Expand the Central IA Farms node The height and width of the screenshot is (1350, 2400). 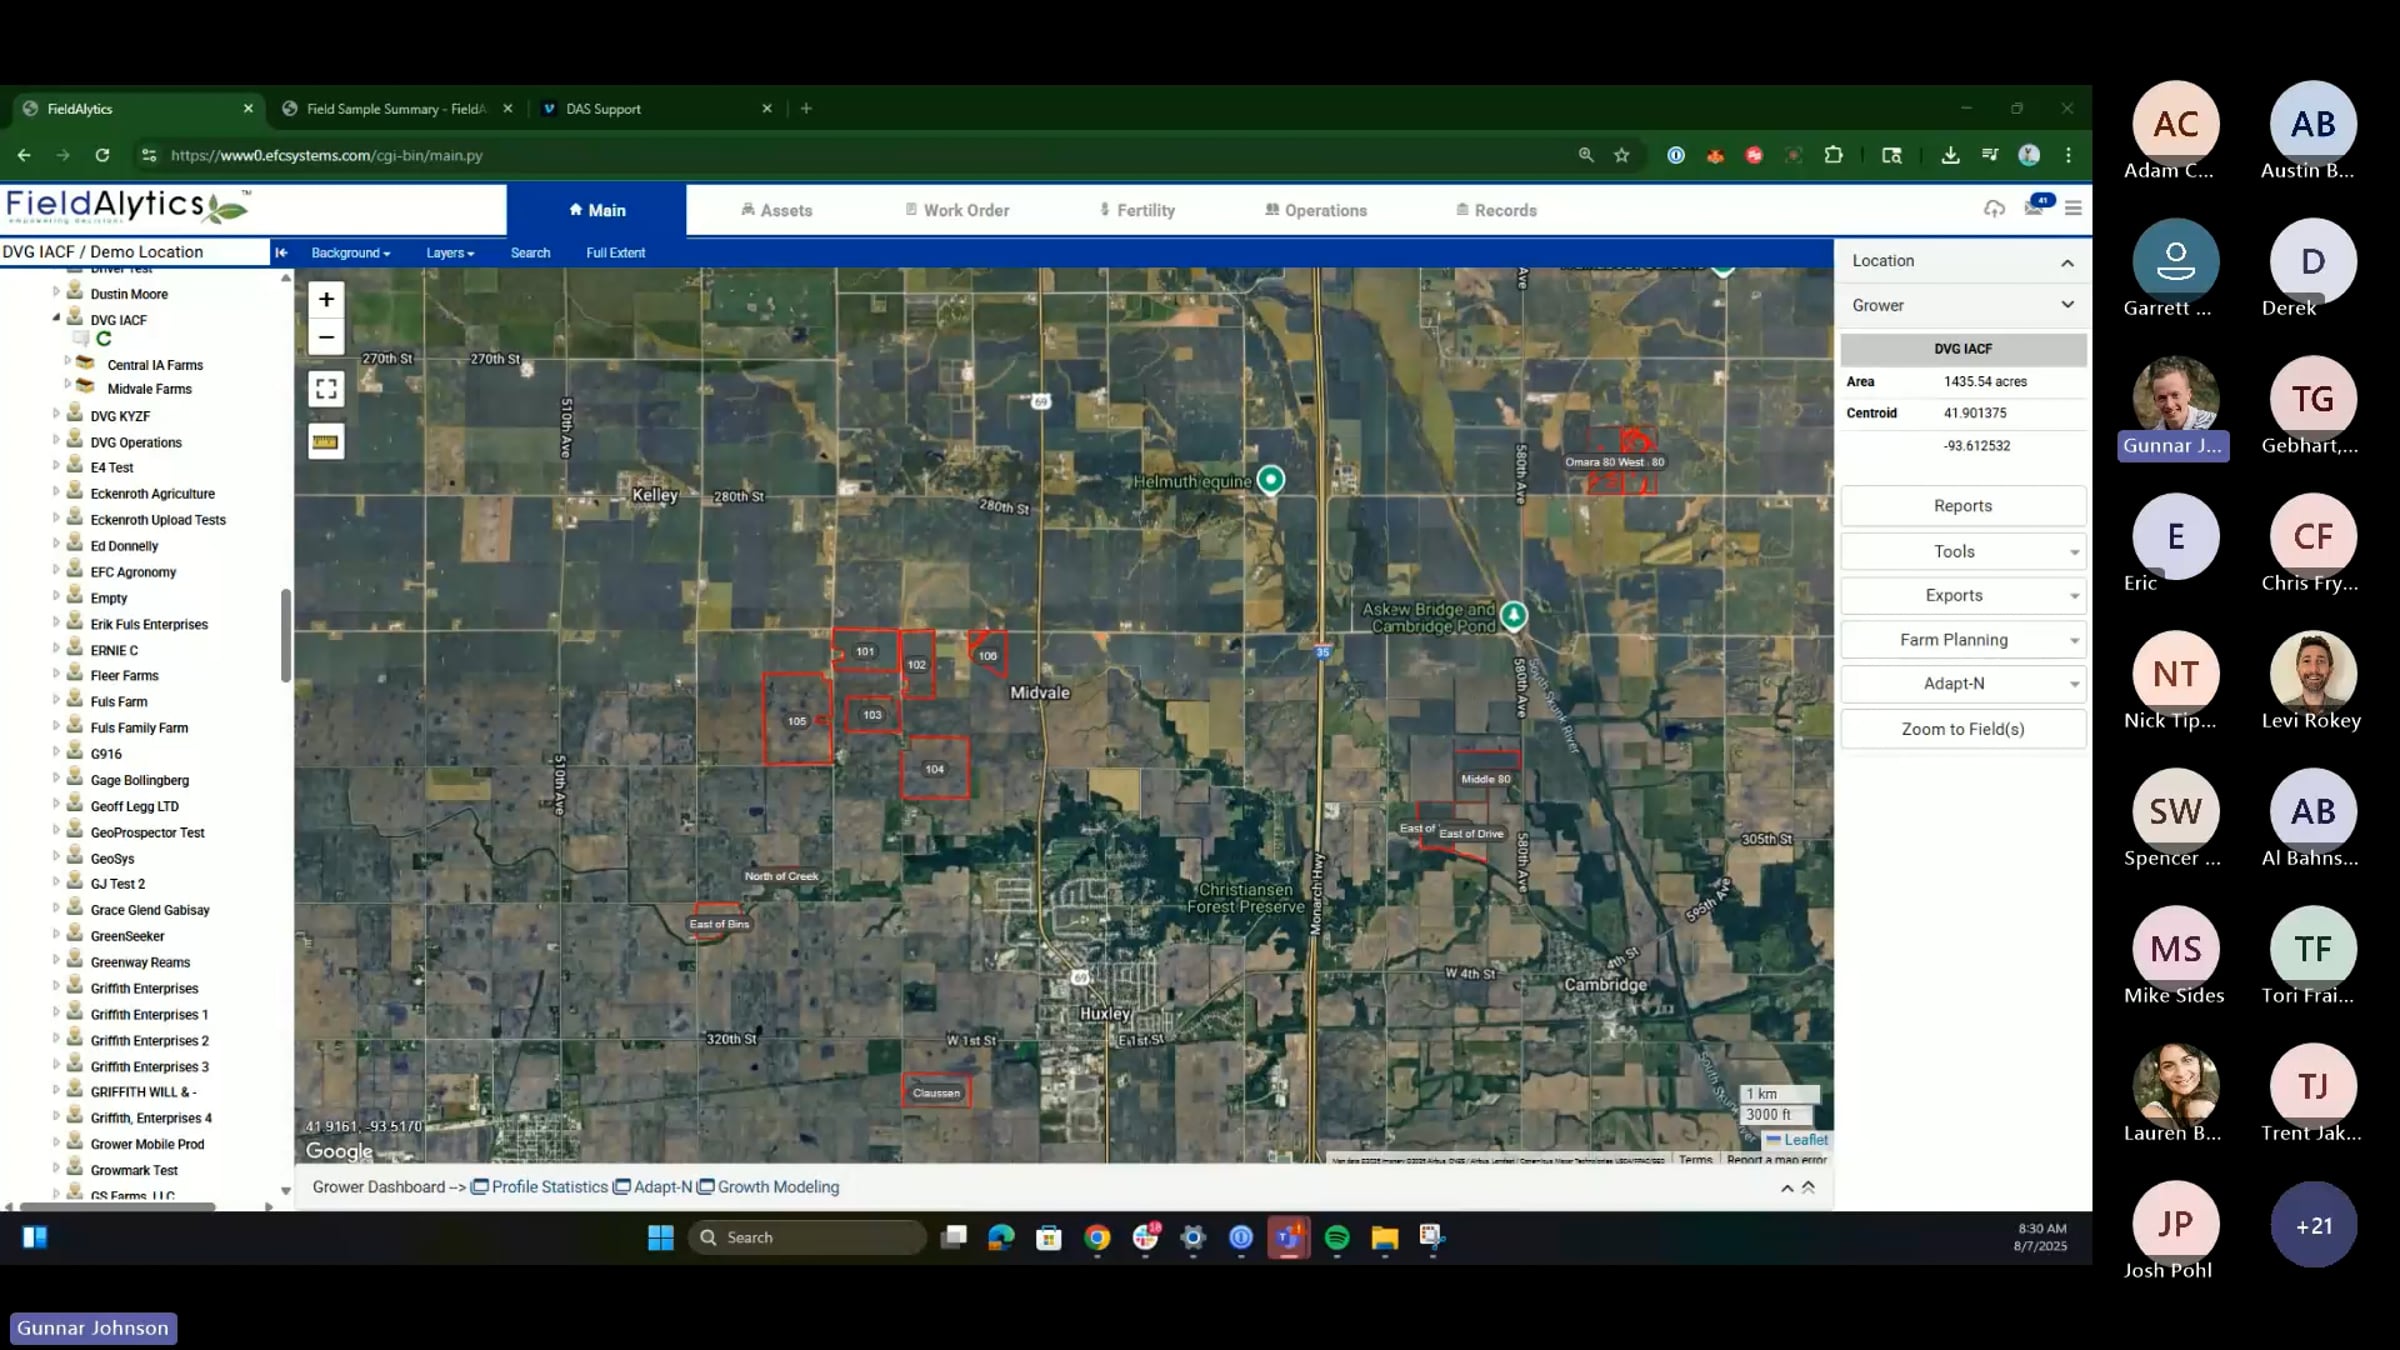pyautogui.click(x=67, y=361)
